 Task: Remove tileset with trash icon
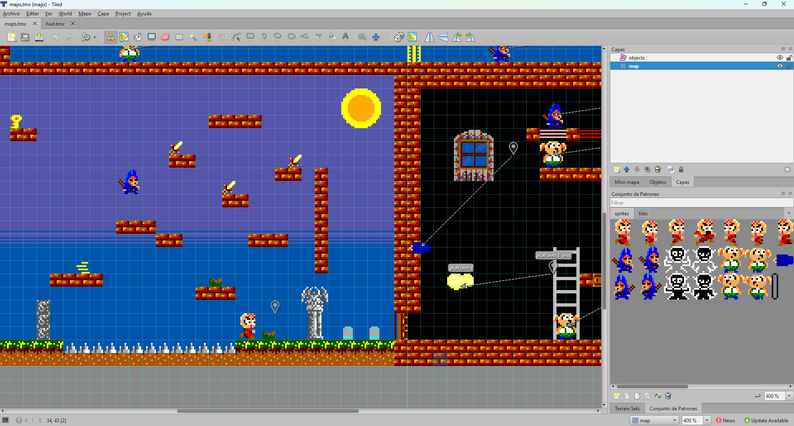click(668, 396)
